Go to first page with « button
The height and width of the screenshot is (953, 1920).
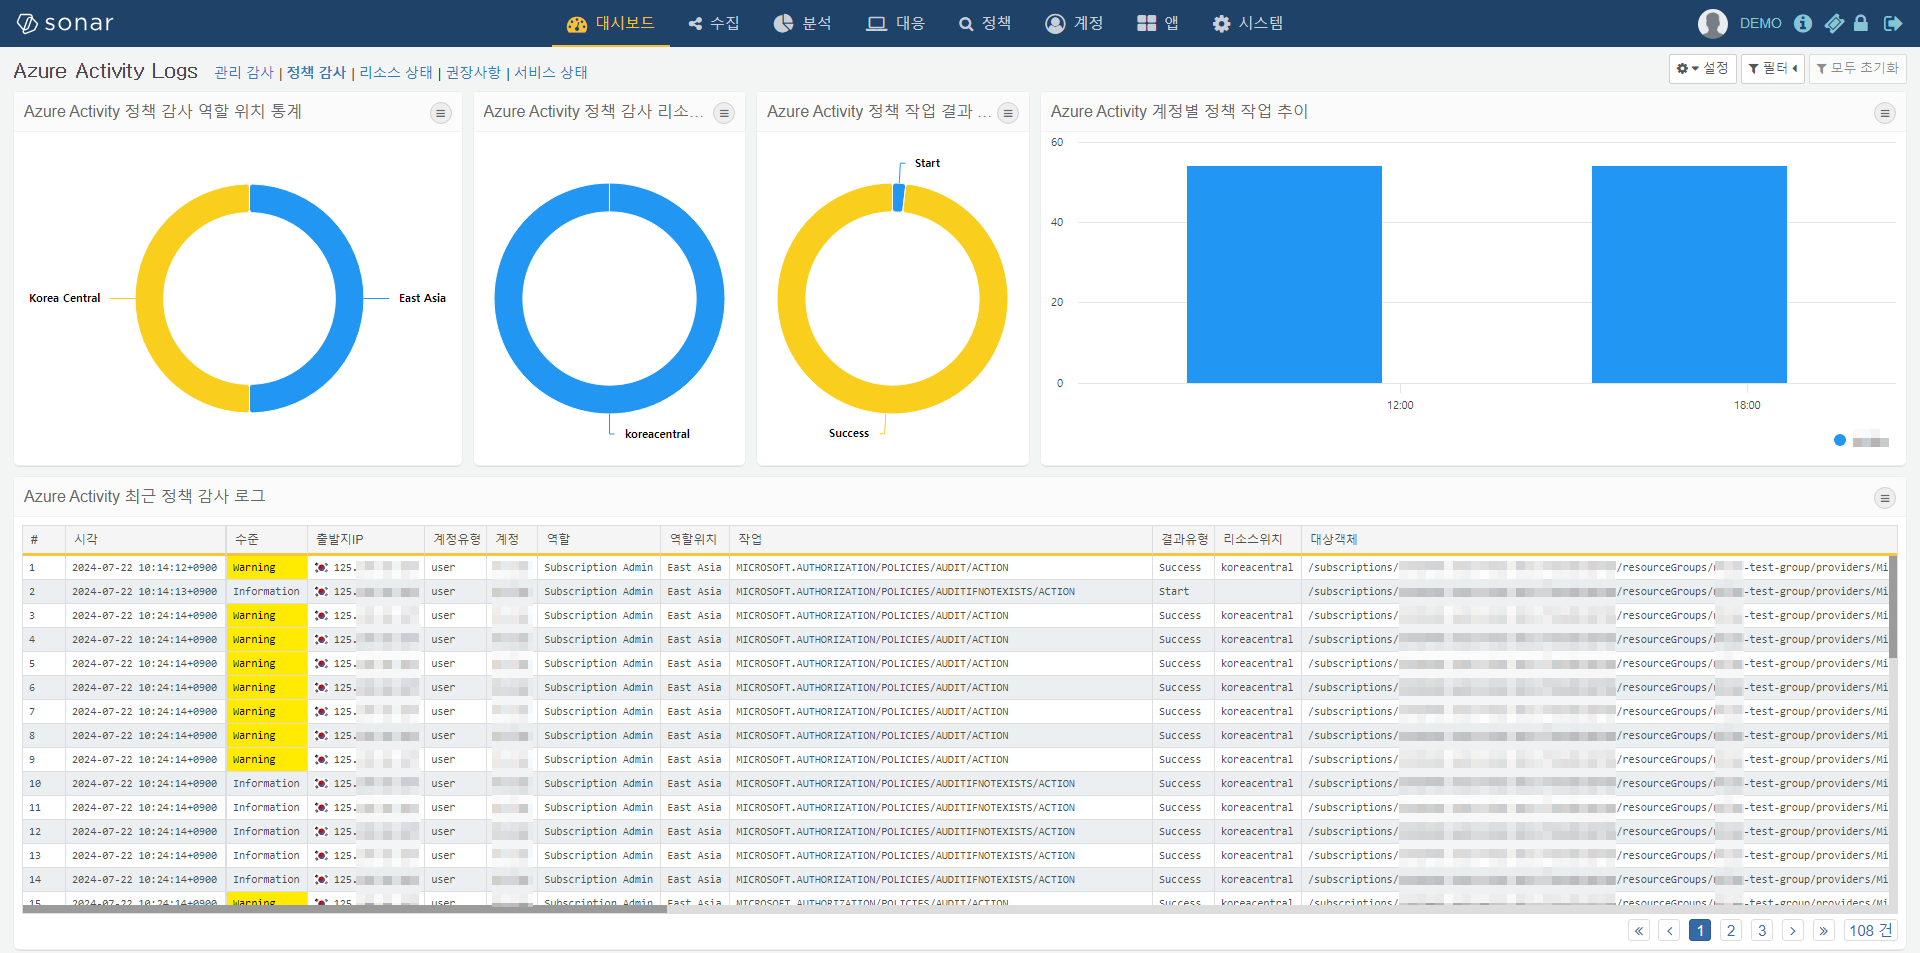tap(1639, 930)
